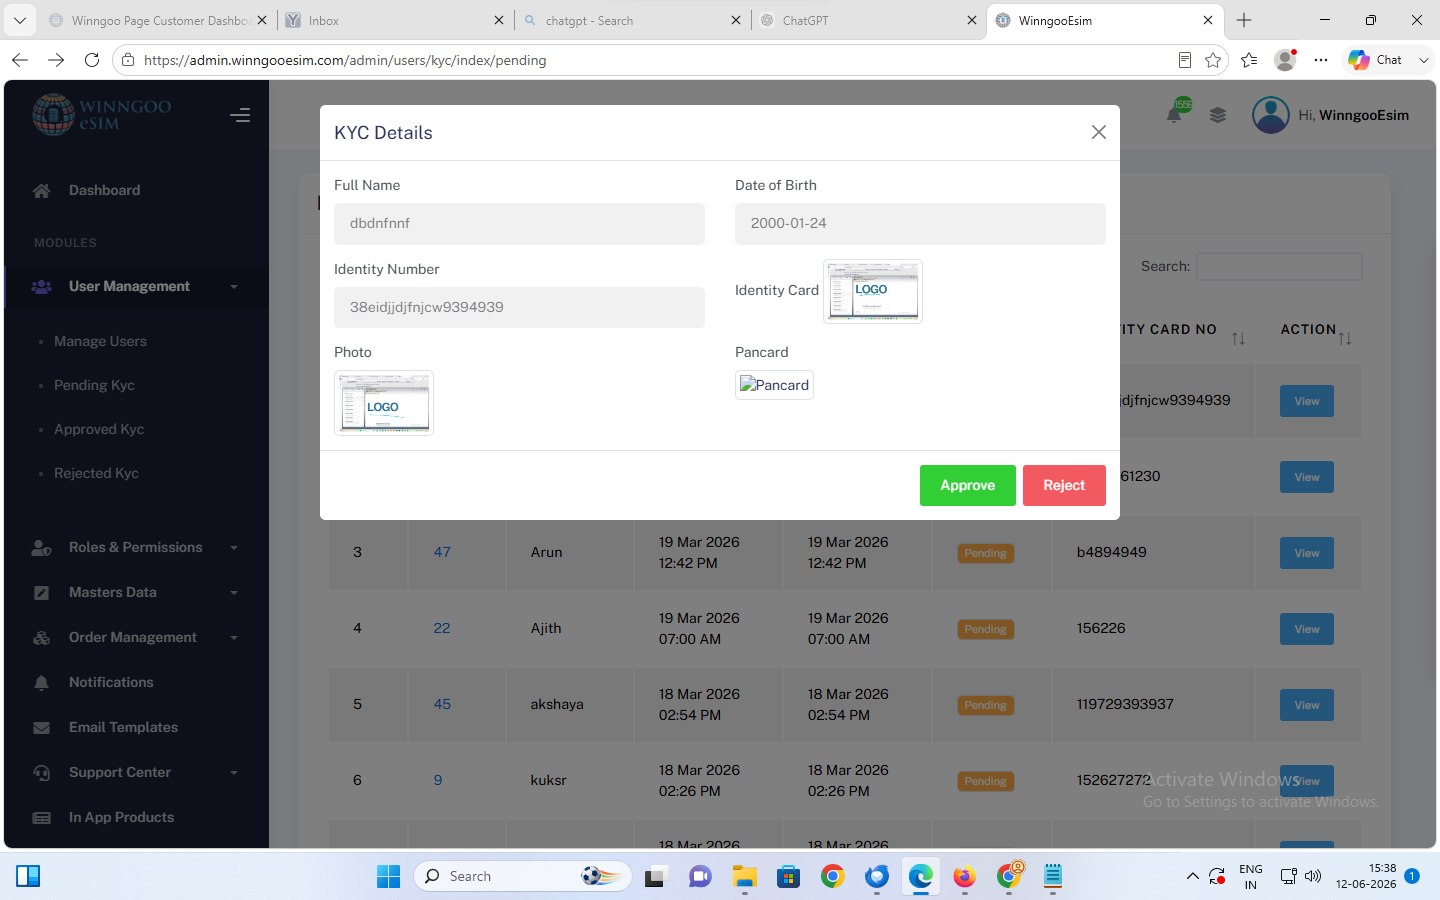The image size is (1440, 900).
Task: Open the WinngooEsim user avatar
Action: pyautogui.click(x=1271, y=115)
